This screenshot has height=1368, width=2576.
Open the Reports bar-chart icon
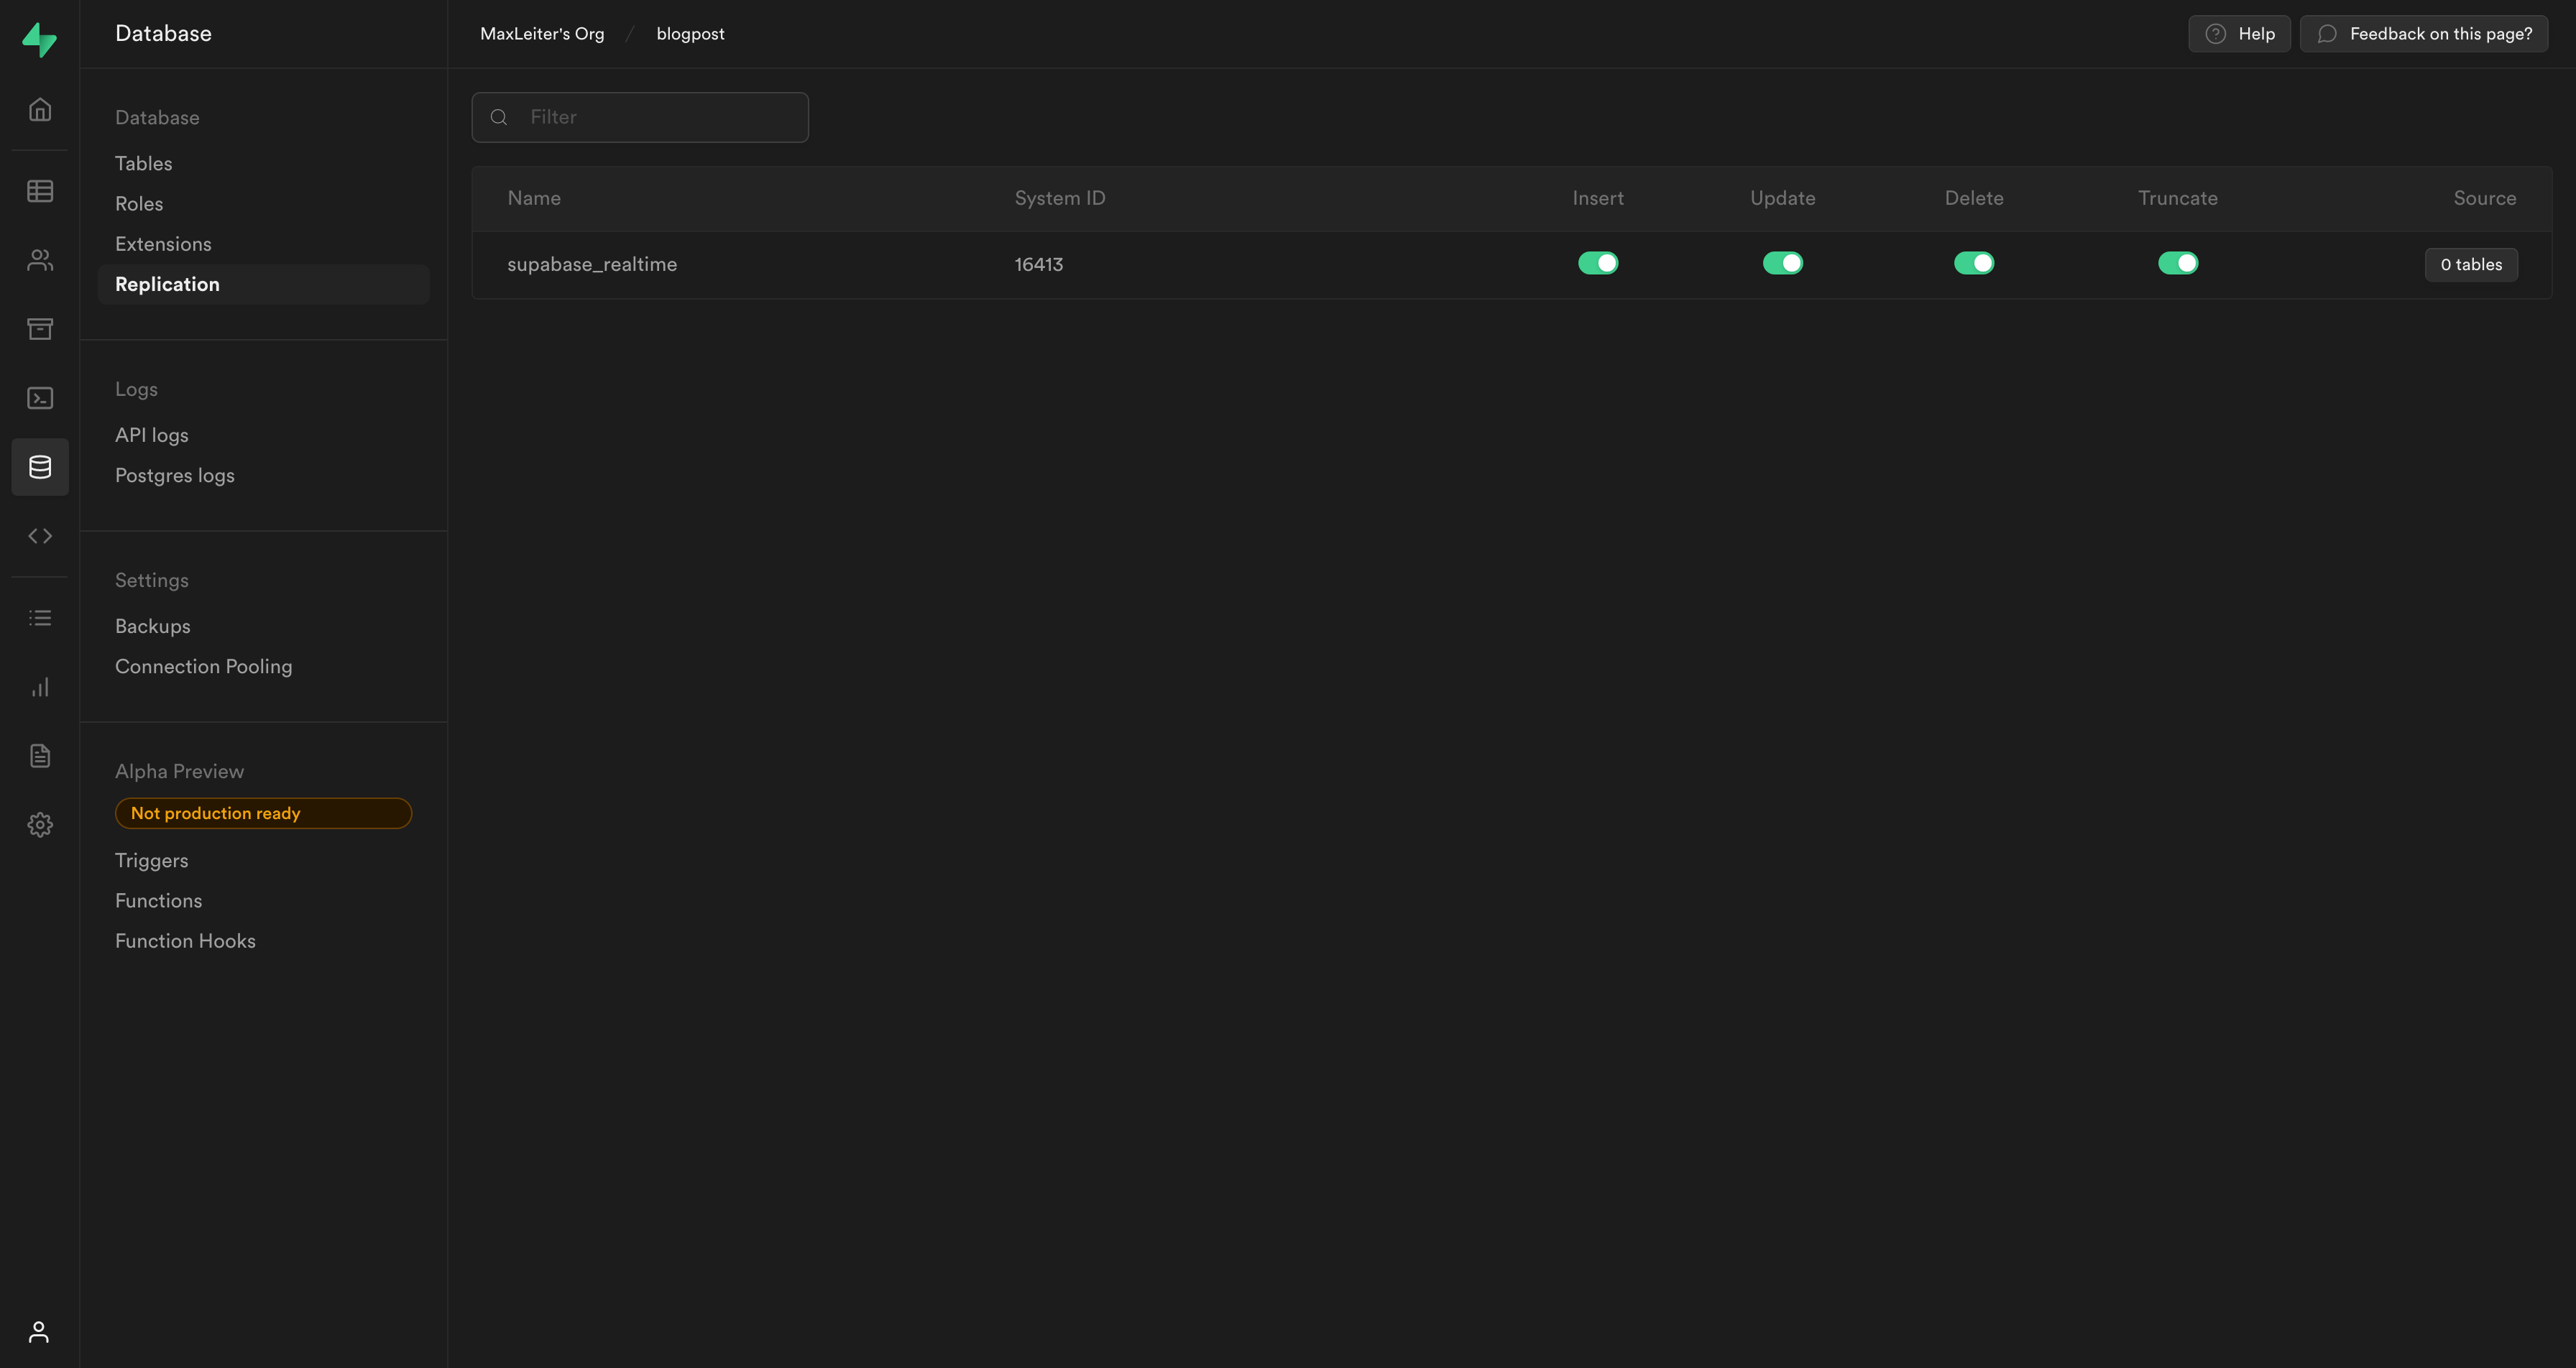40,687
